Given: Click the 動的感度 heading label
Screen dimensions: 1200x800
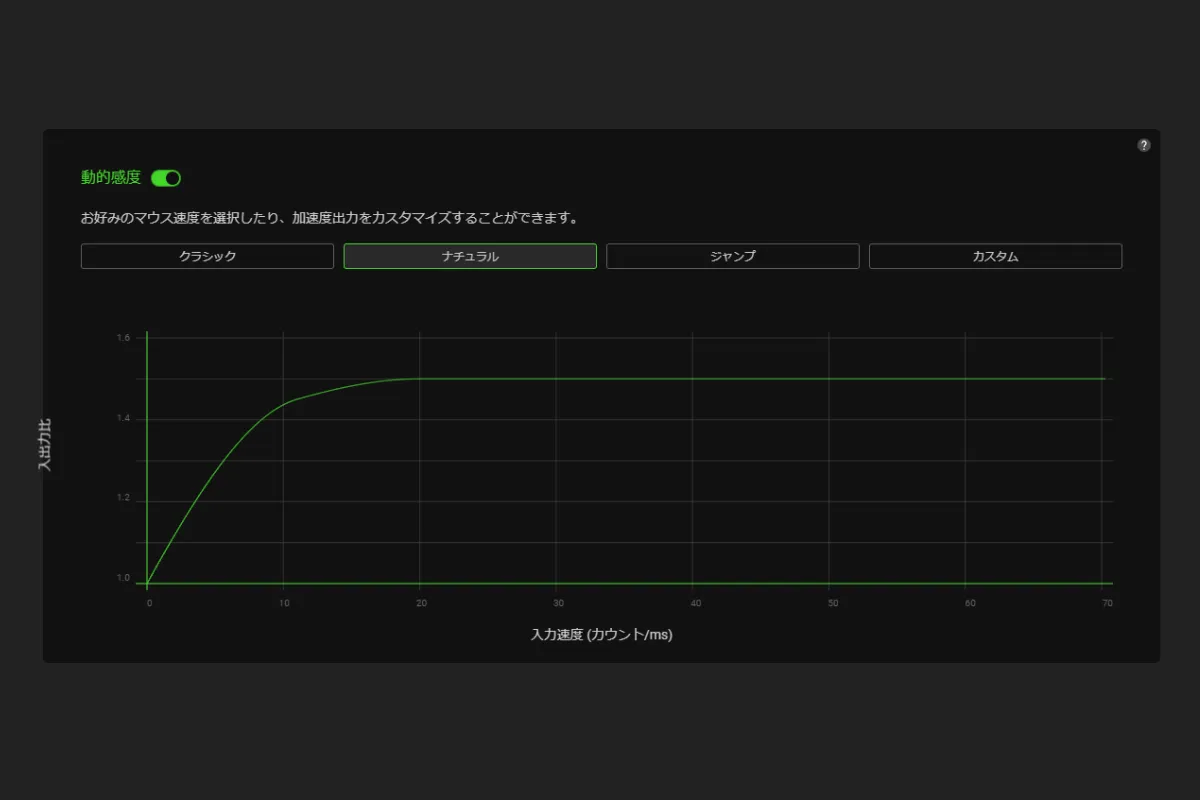Looking at the screenshot, I should tap(111, 178).
